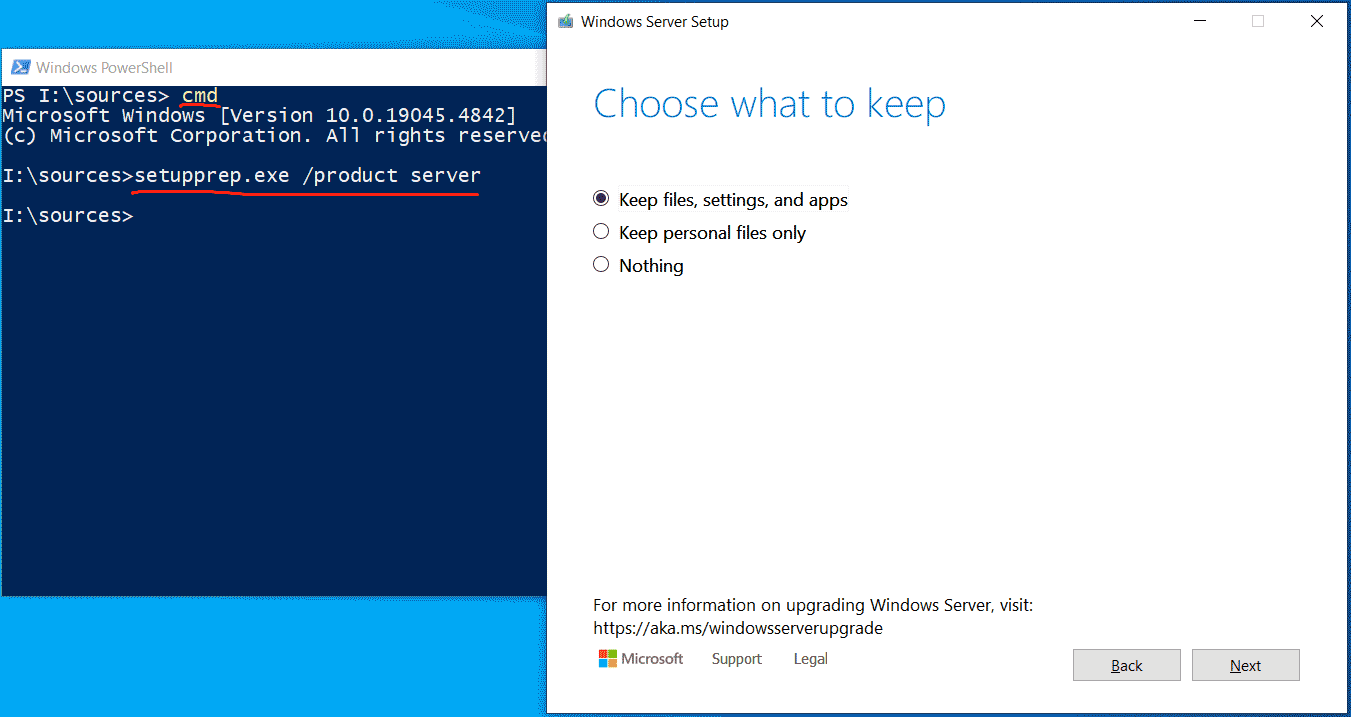Open the Support link
Screen dimensions: 1351x717
coord(737,659)
